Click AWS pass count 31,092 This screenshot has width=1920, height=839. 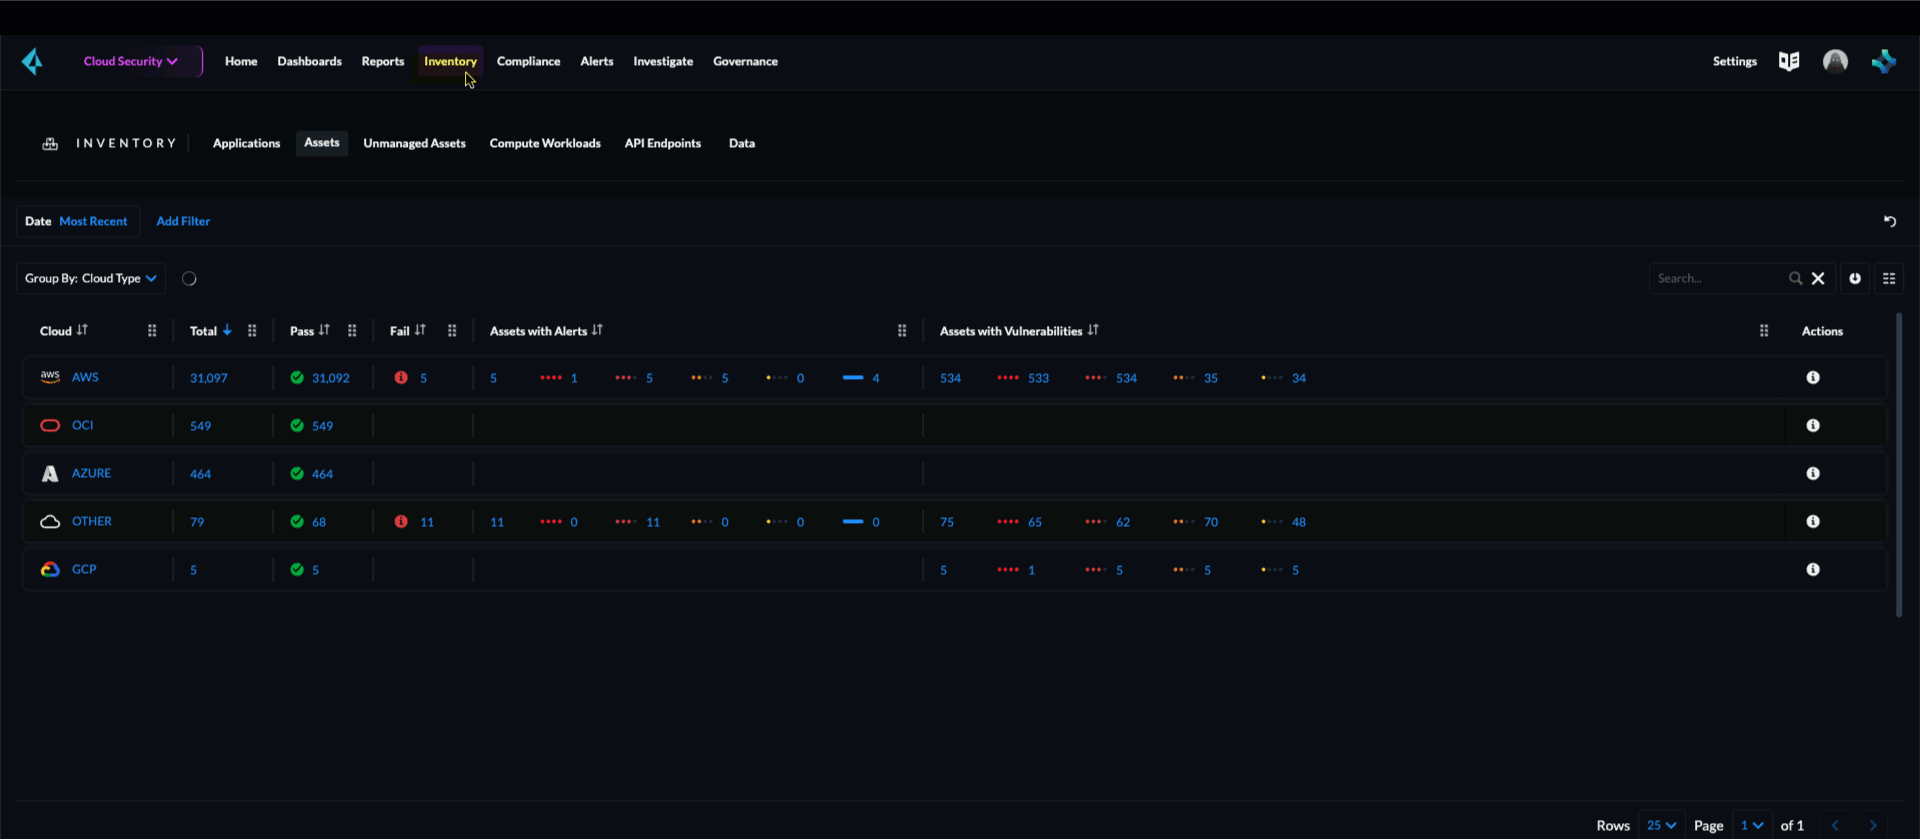[x=331, y=378]
